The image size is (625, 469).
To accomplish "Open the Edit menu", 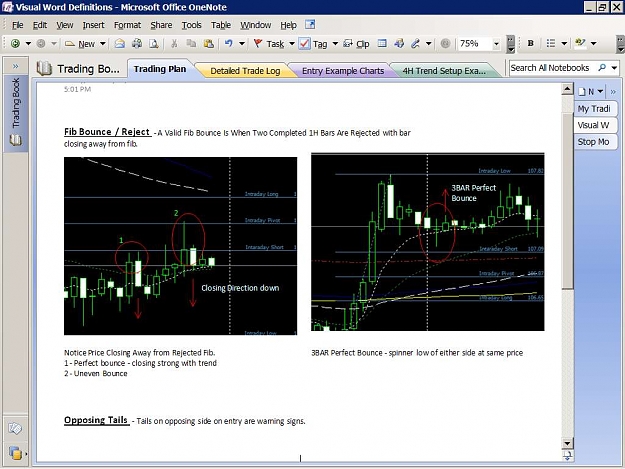I will (x=40, y=25).
